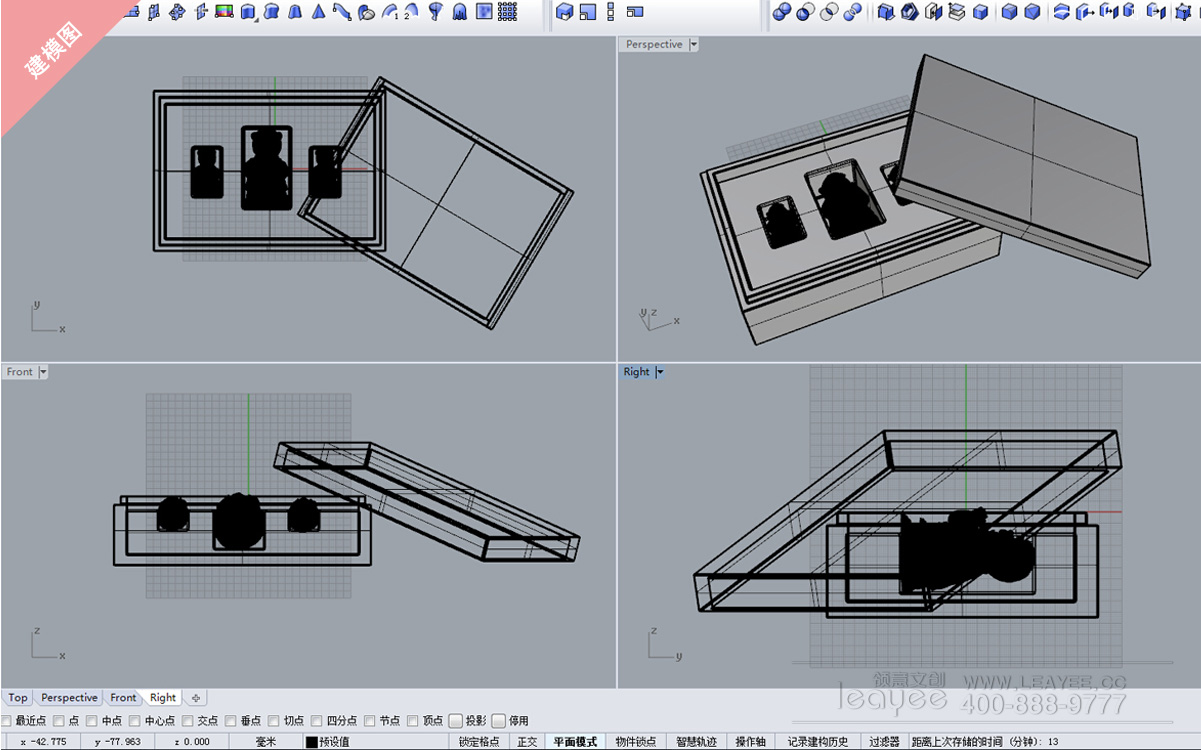1201x750 pixels.
Task: Click the black 预设值 layer color swatch
Action: 311,742
